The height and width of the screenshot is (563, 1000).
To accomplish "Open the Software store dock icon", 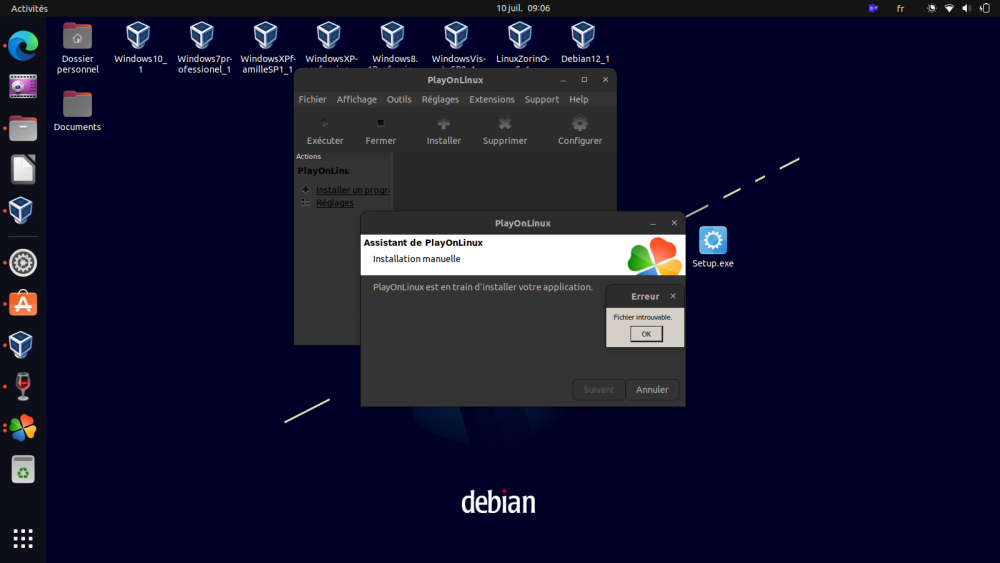I will coord(23,303).
